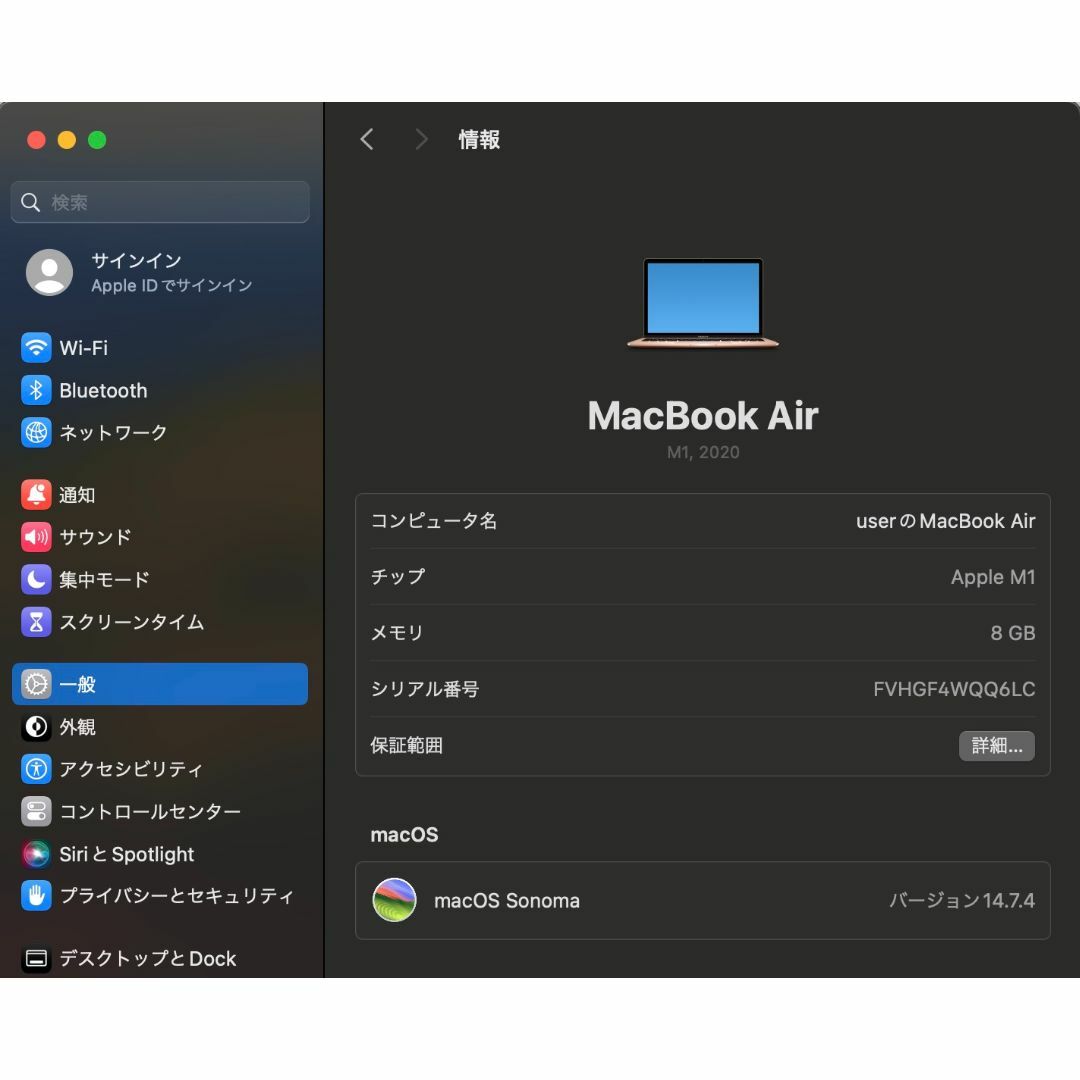Open the 外観 appearance icon
Image resolution: width=1080 pixels, height=1080 pixels.
click(x=36, y=727)
